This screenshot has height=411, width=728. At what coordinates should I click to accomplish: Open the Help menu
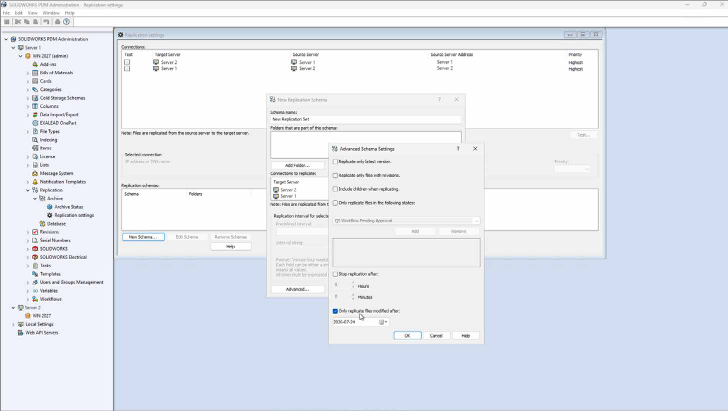(69, 13)
